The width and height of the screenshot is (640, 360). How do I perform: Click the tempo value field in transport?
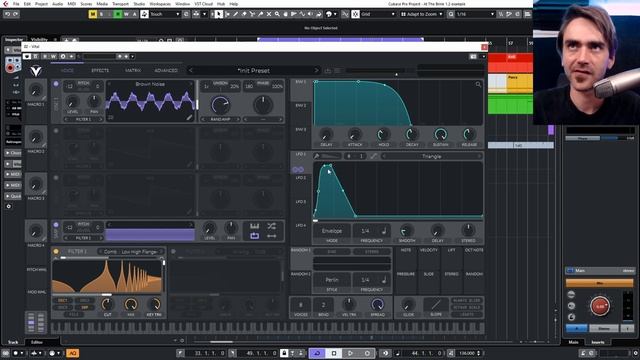pyautogui.click(x=467, y=353)
